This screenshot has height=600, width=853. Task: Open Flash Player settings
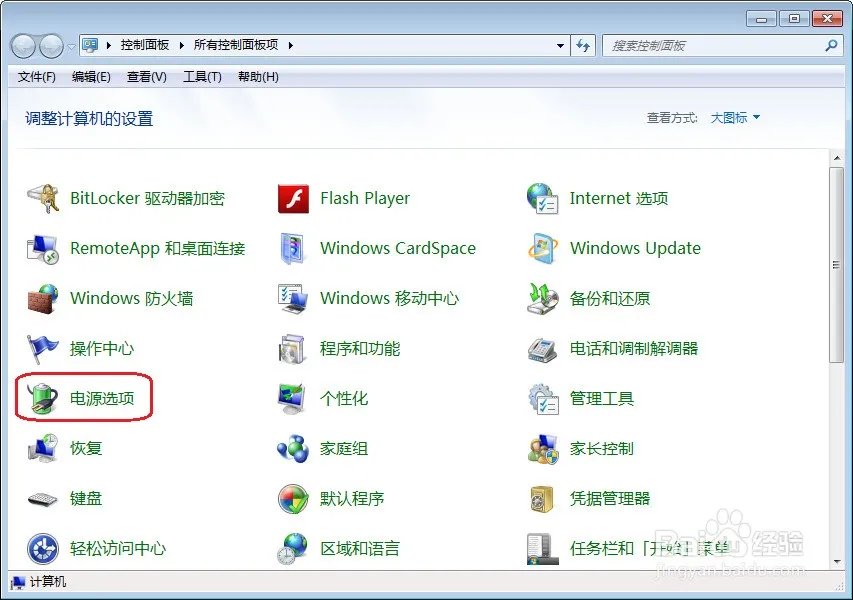[364, 198]
